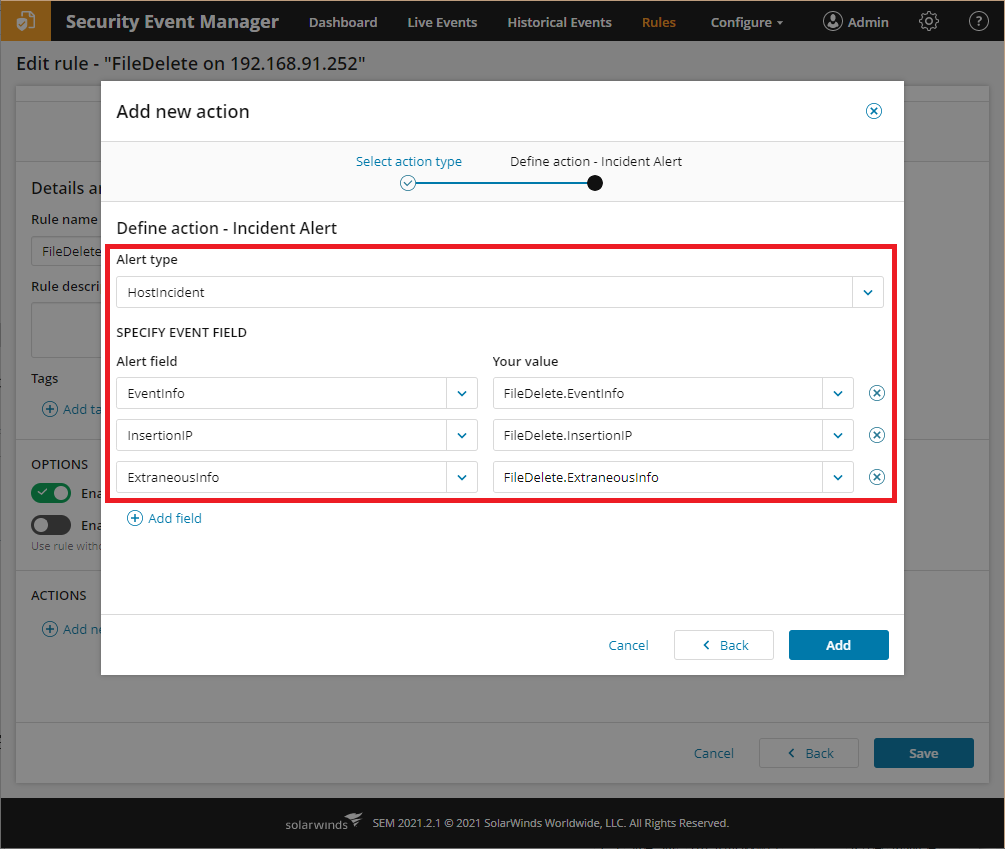Image resolution: width=1005 pixels, height=849 pixels.
Task: Click the FileDelete rule name input
Action: click(67, 251)
